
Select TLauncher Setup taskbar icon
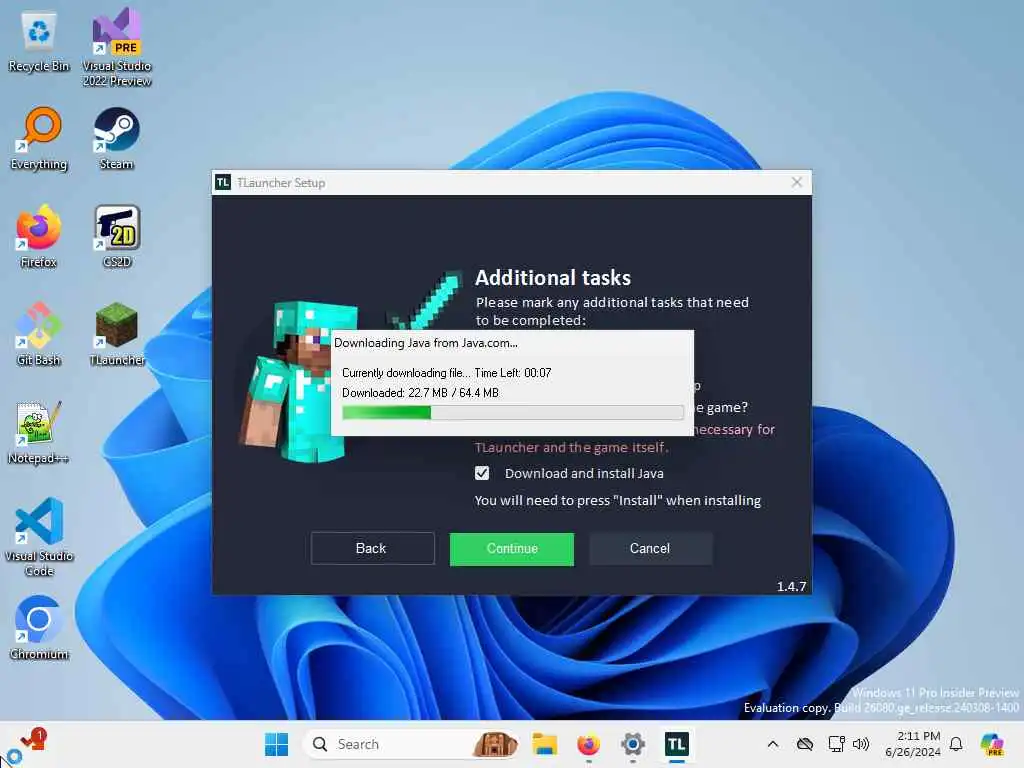[677, 744]
